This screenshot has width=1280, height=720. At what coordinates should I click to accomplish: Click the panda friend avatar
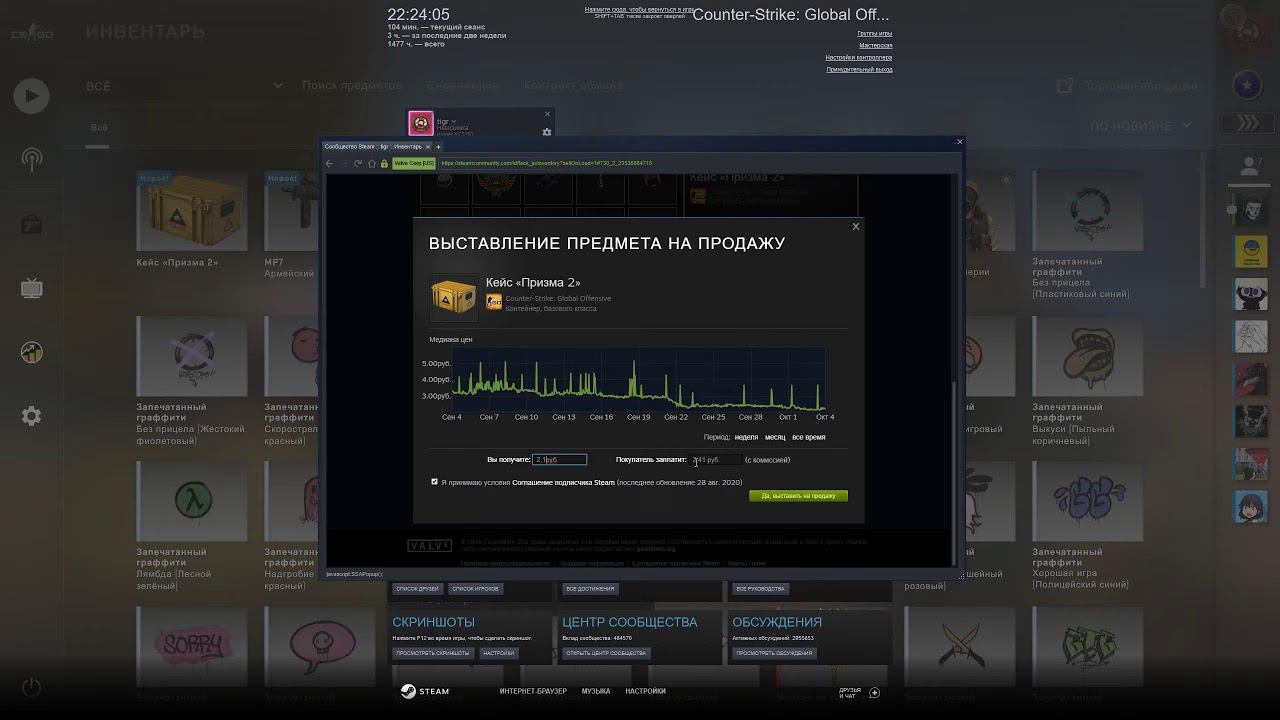coord(1251,295)
